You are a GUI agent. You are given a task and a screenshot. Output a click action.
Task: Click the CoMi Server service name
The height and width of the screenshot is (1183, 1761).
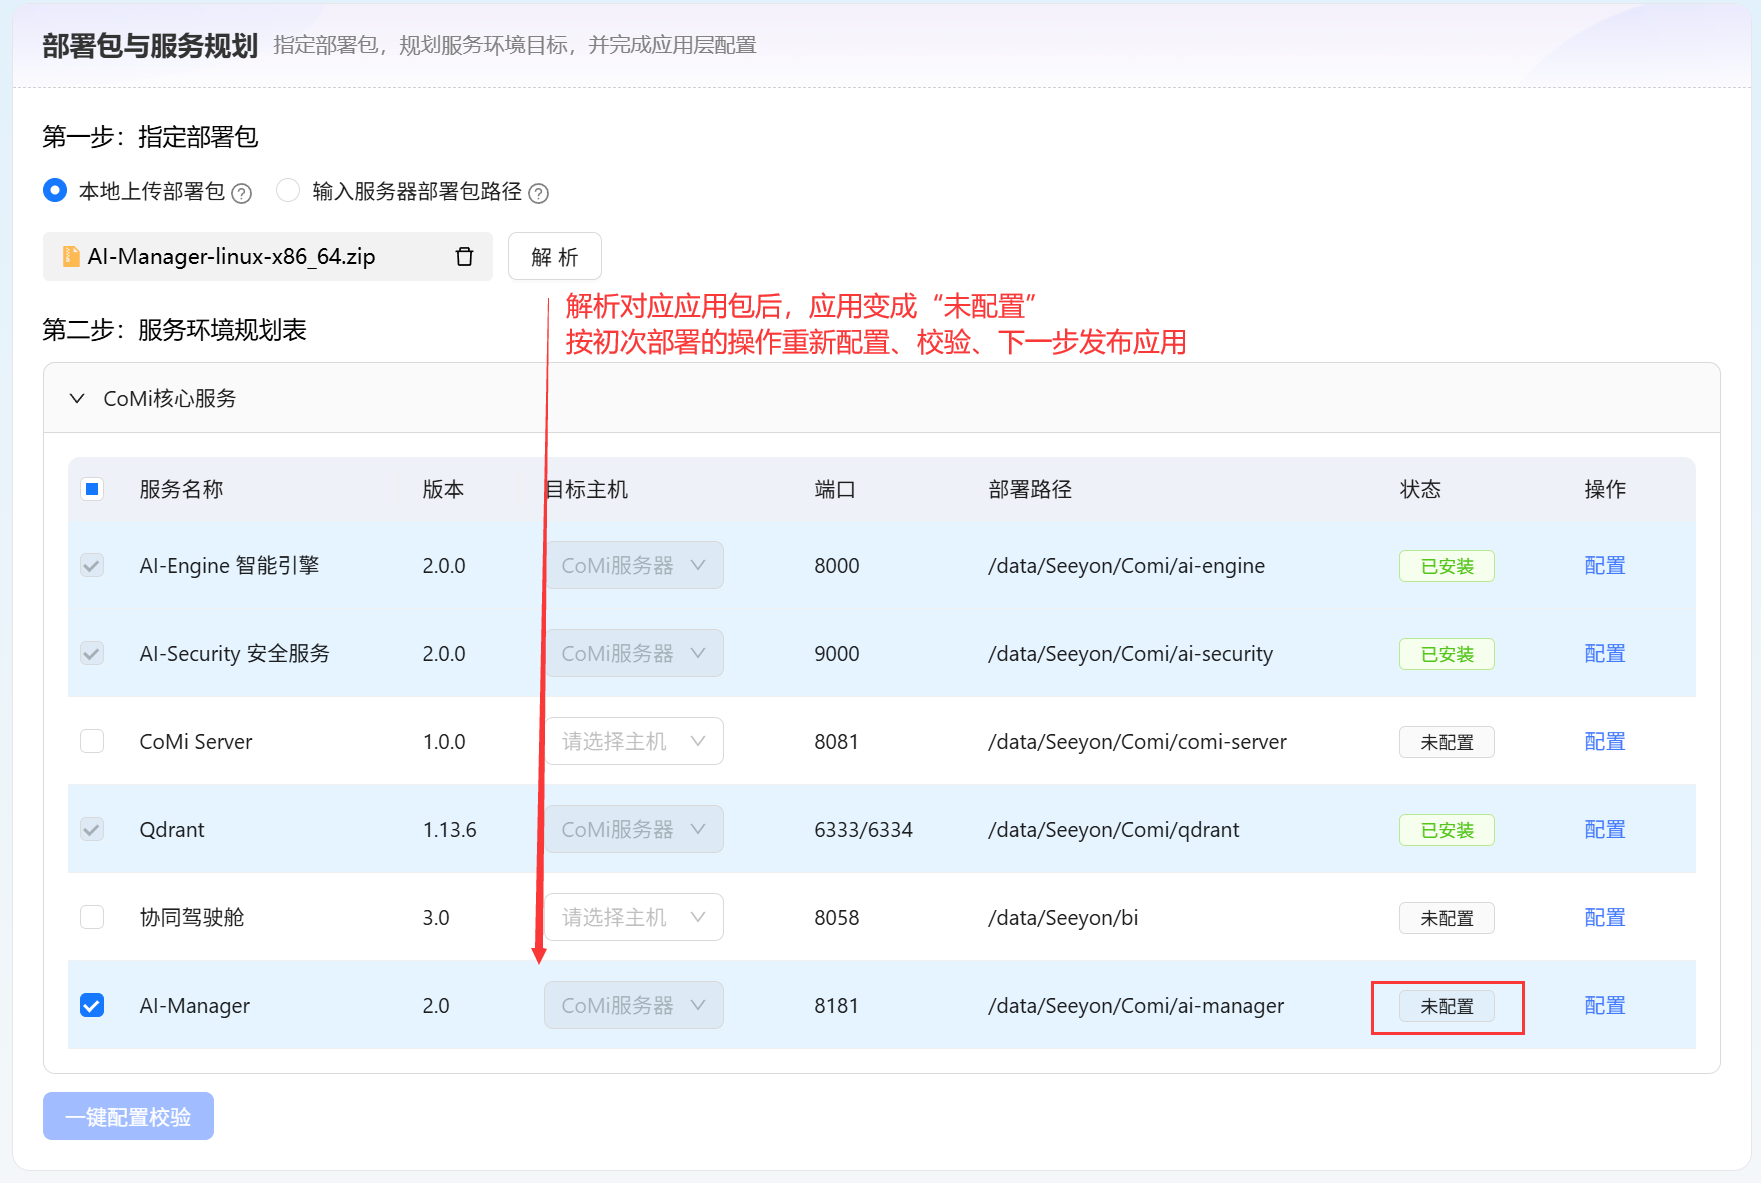pos(196,742)
